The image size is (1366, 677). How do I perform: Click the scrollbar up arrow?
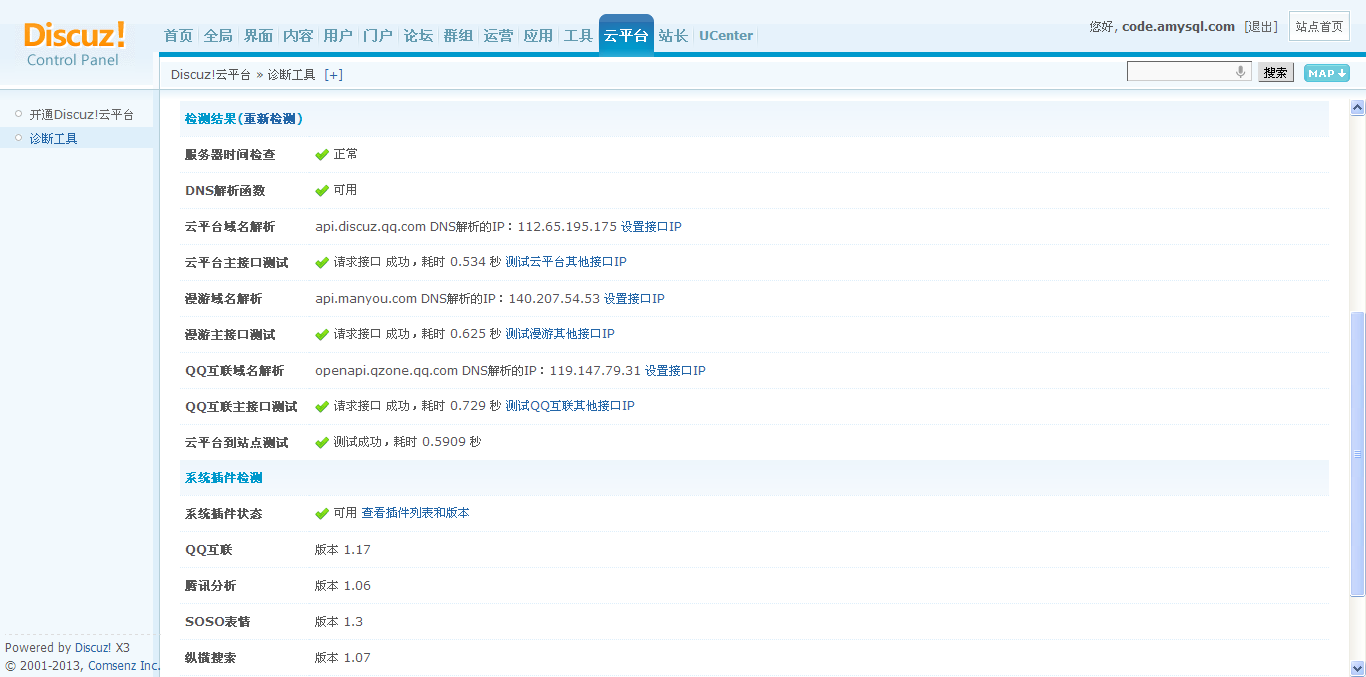pyautogui.click(x=1357, y=107)
